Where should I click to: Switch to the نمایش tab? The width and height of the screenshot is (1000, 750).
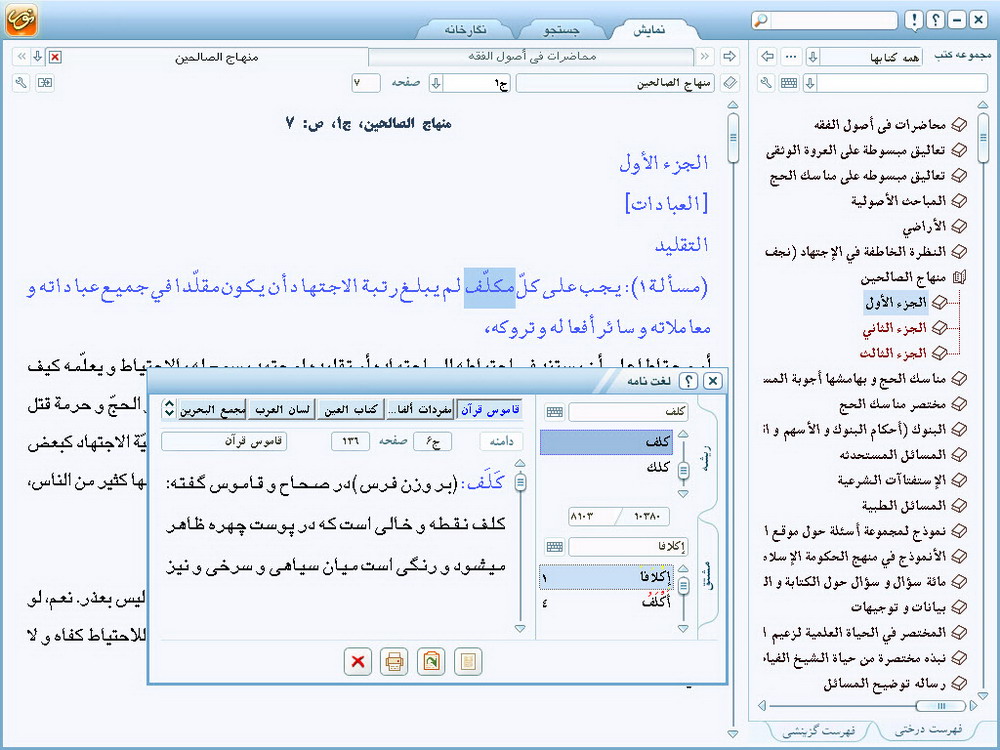tap(649, 30)
